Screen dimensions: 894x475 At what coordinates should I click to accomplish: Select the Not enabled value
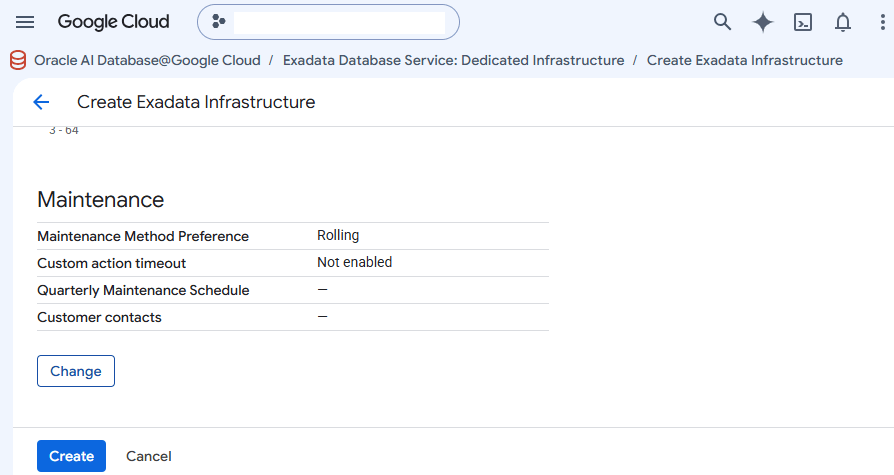[355, 262]
